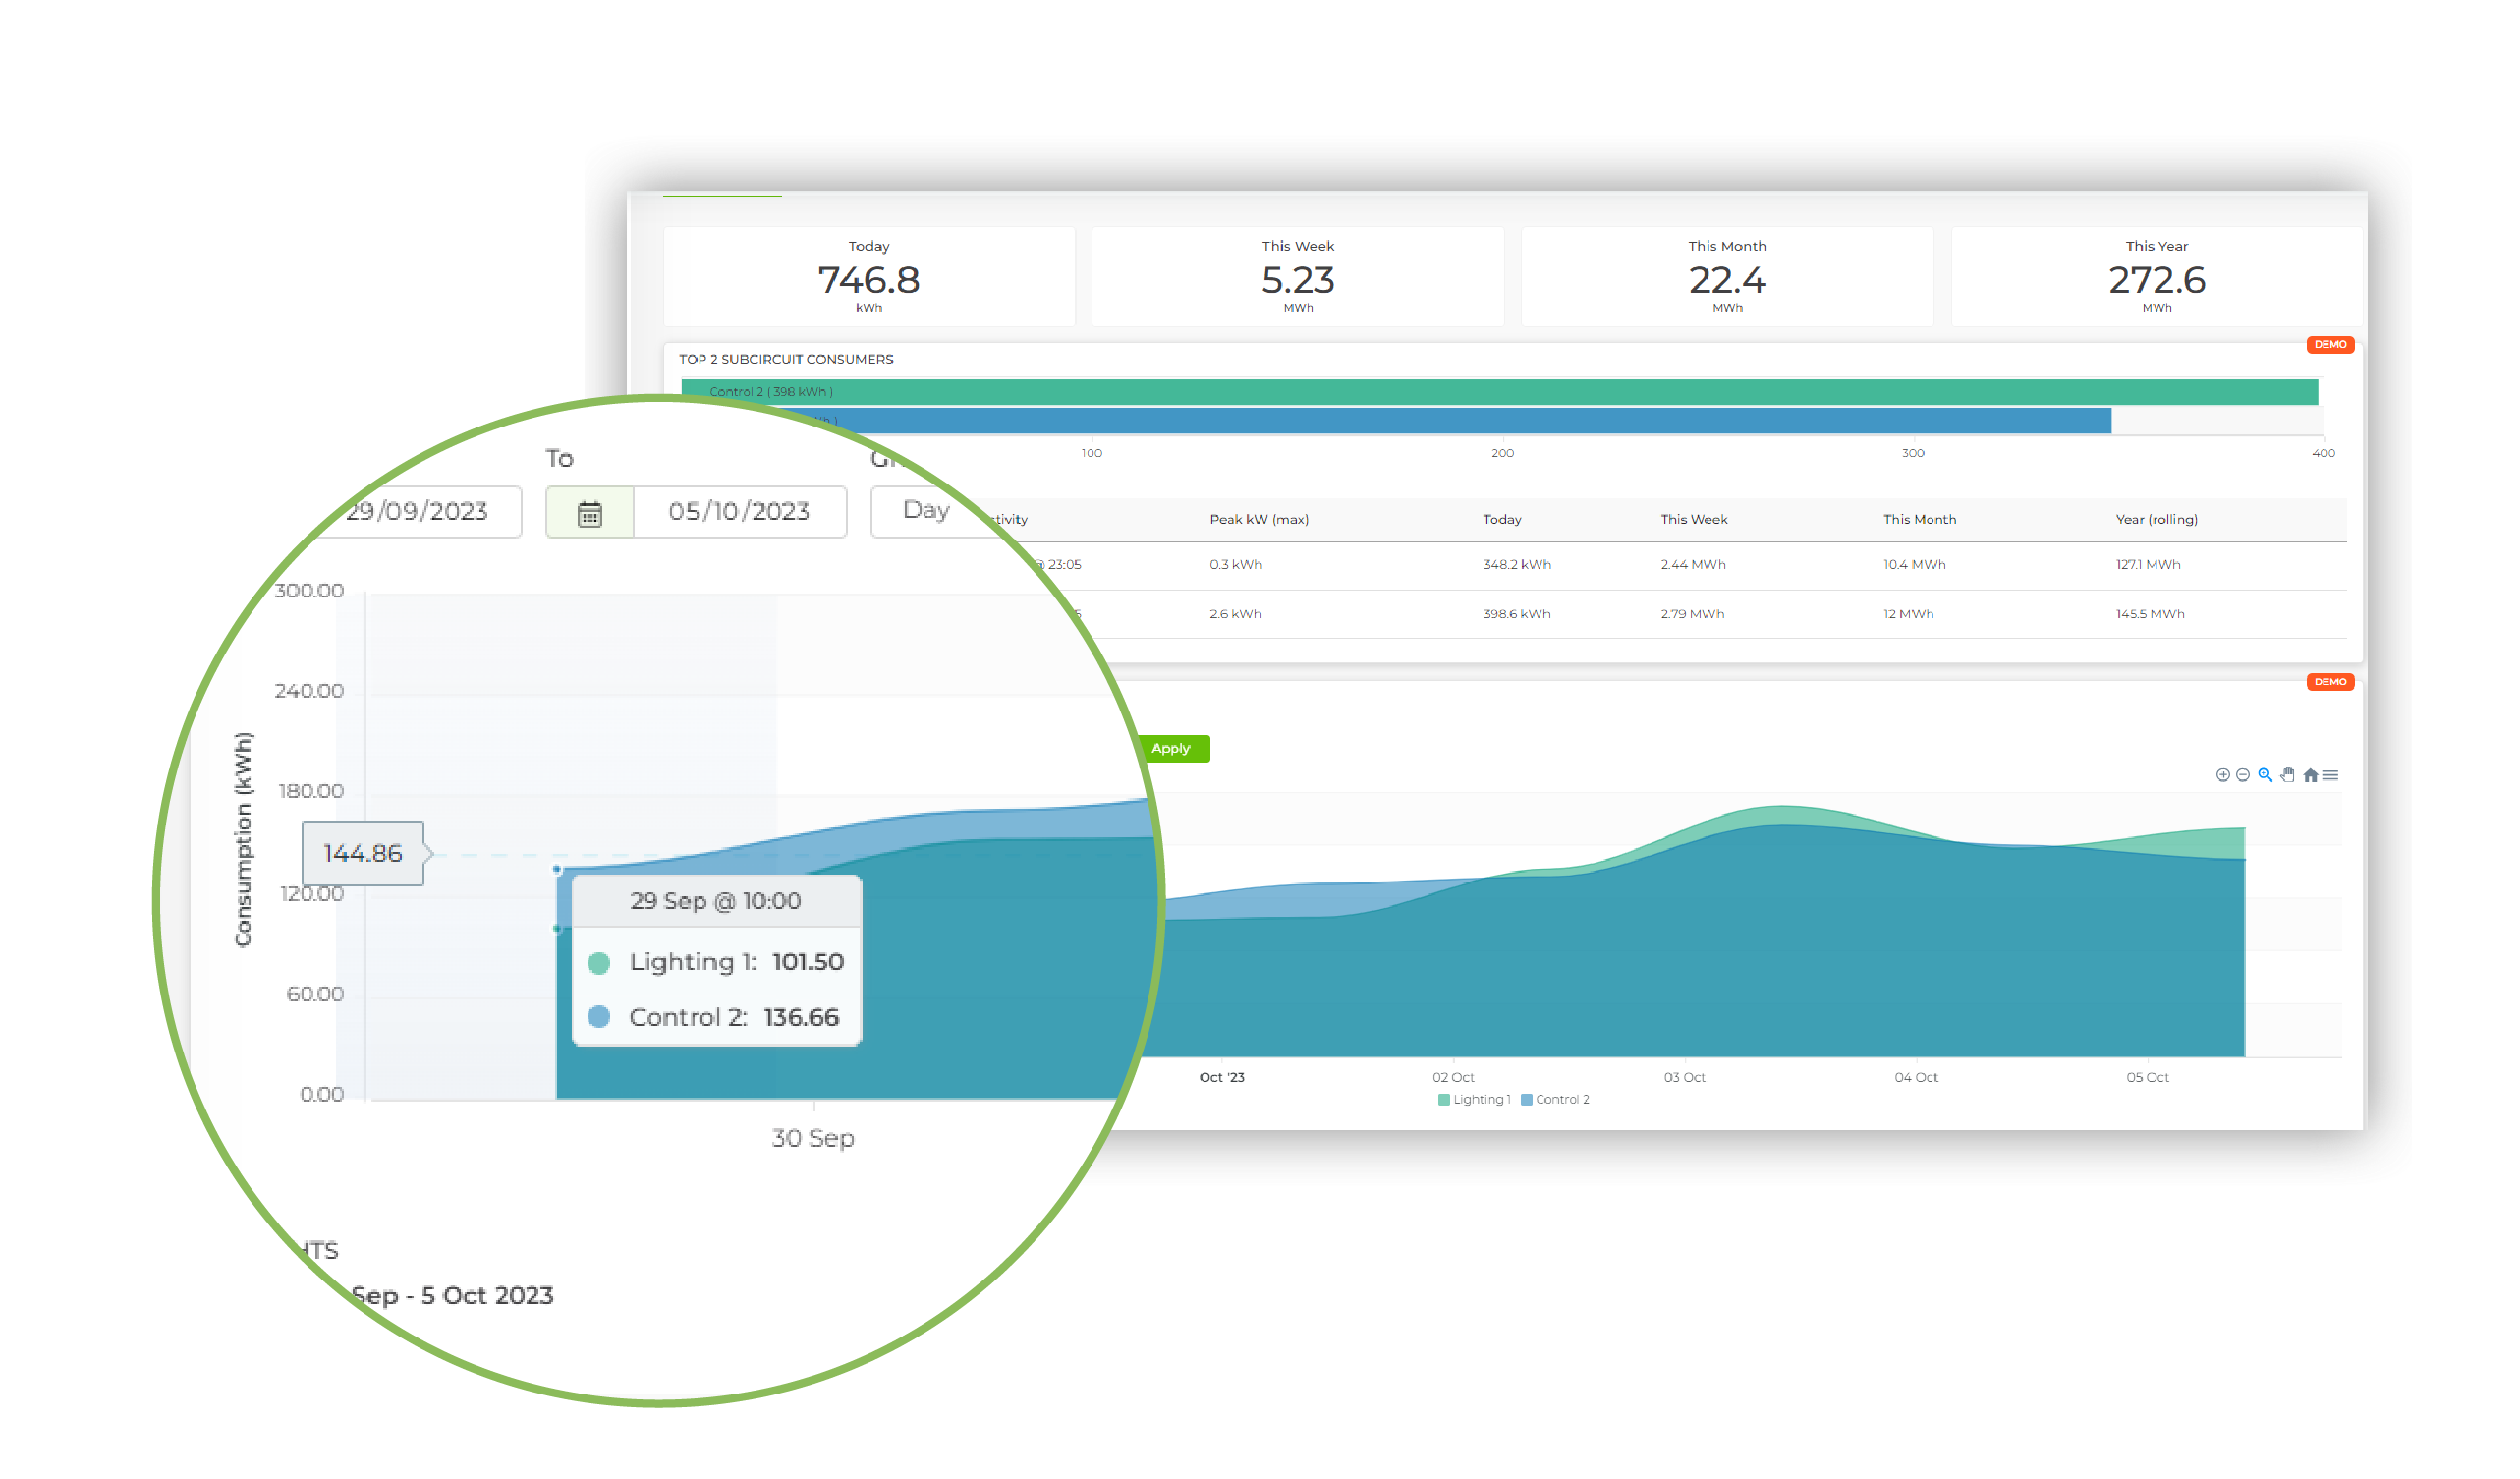The height and width of the screenshot is (1479, 2520).
Task: Expand the From date field 29/09/2023
Action: coord(418,512)
